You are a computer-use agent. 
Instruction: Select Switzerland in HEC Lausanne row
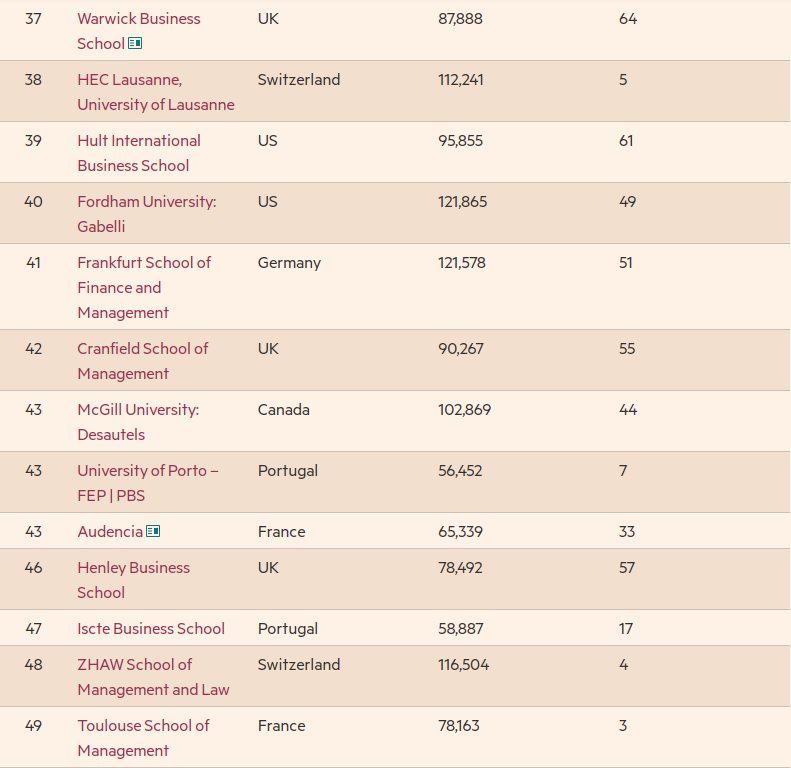tap(299, 80)
